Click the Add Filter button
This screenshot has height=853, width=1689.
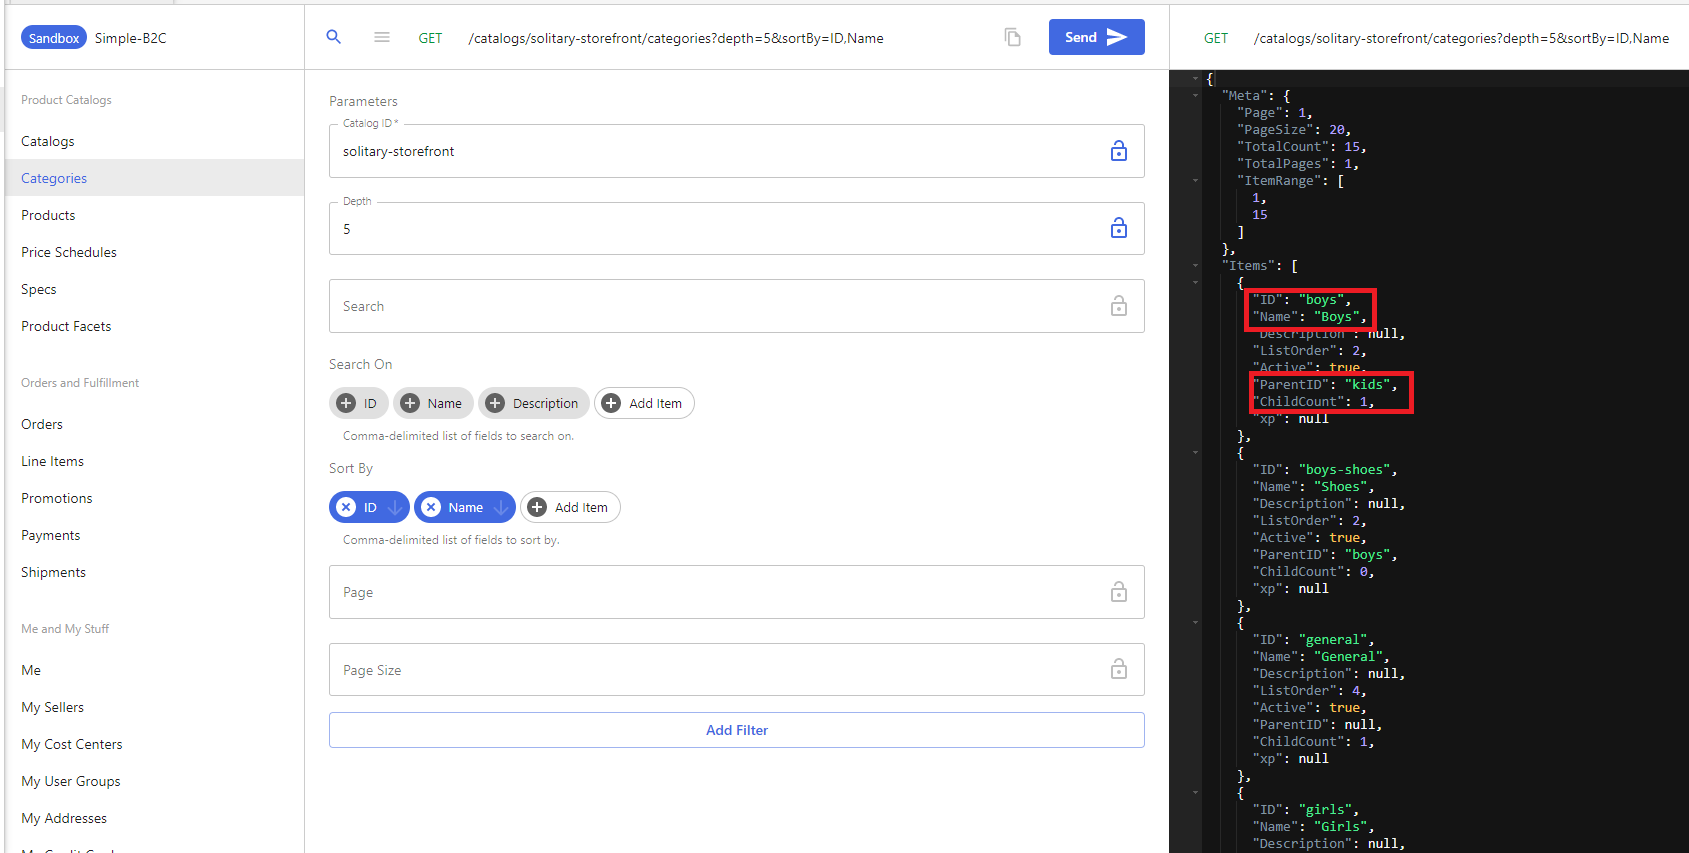tap(736, 730)
